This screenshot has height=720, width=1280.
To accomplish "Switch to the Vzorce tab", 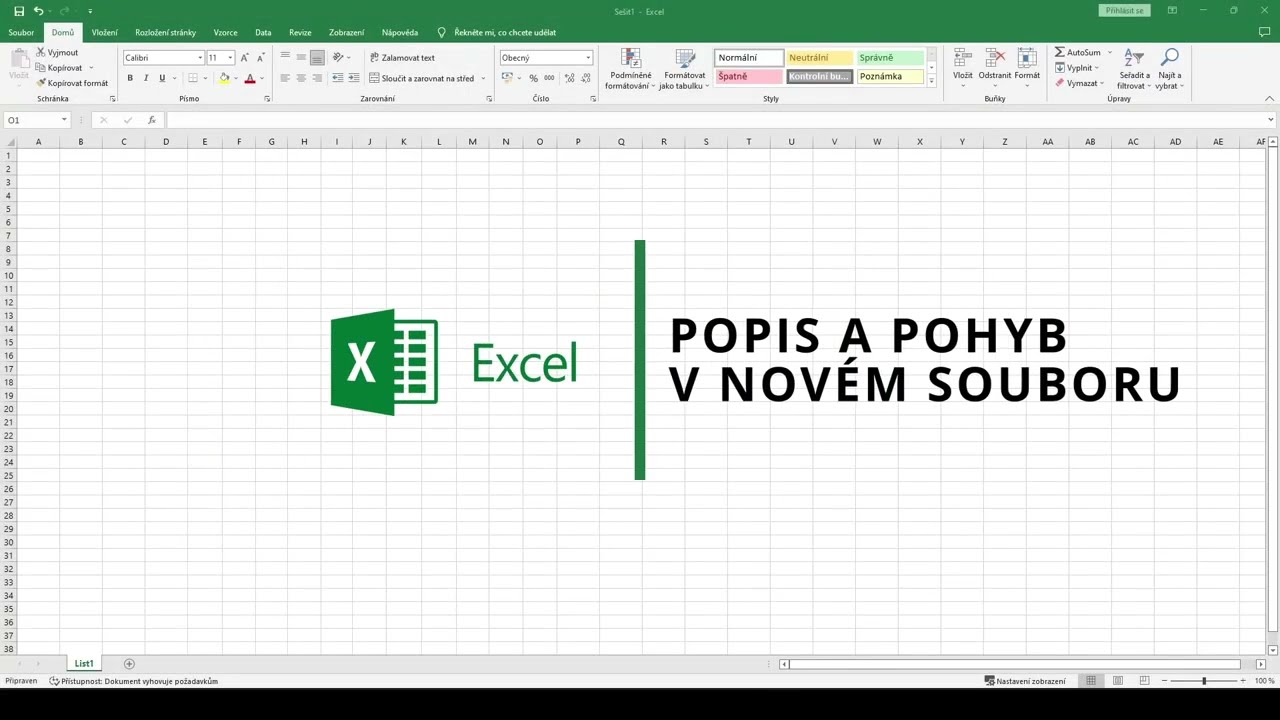I will (225, 32).
